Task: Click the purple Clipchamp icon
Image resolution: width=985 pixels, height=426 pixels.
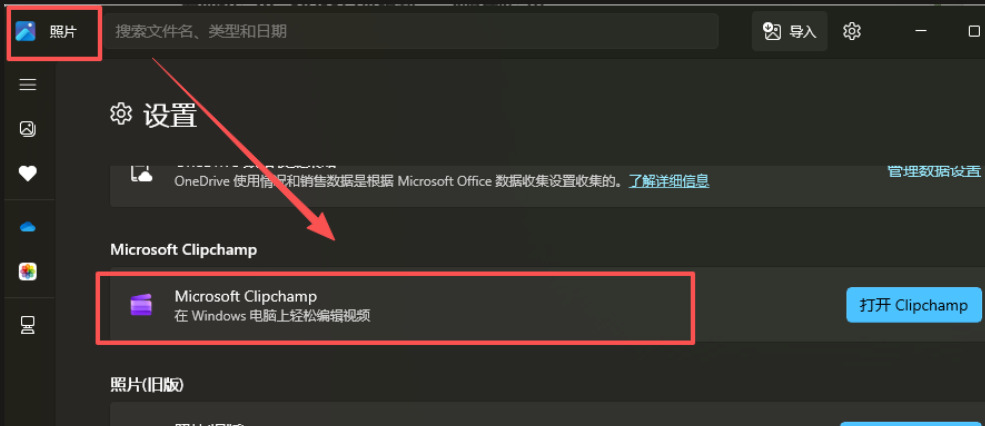Action: click(x=141, y=305)
